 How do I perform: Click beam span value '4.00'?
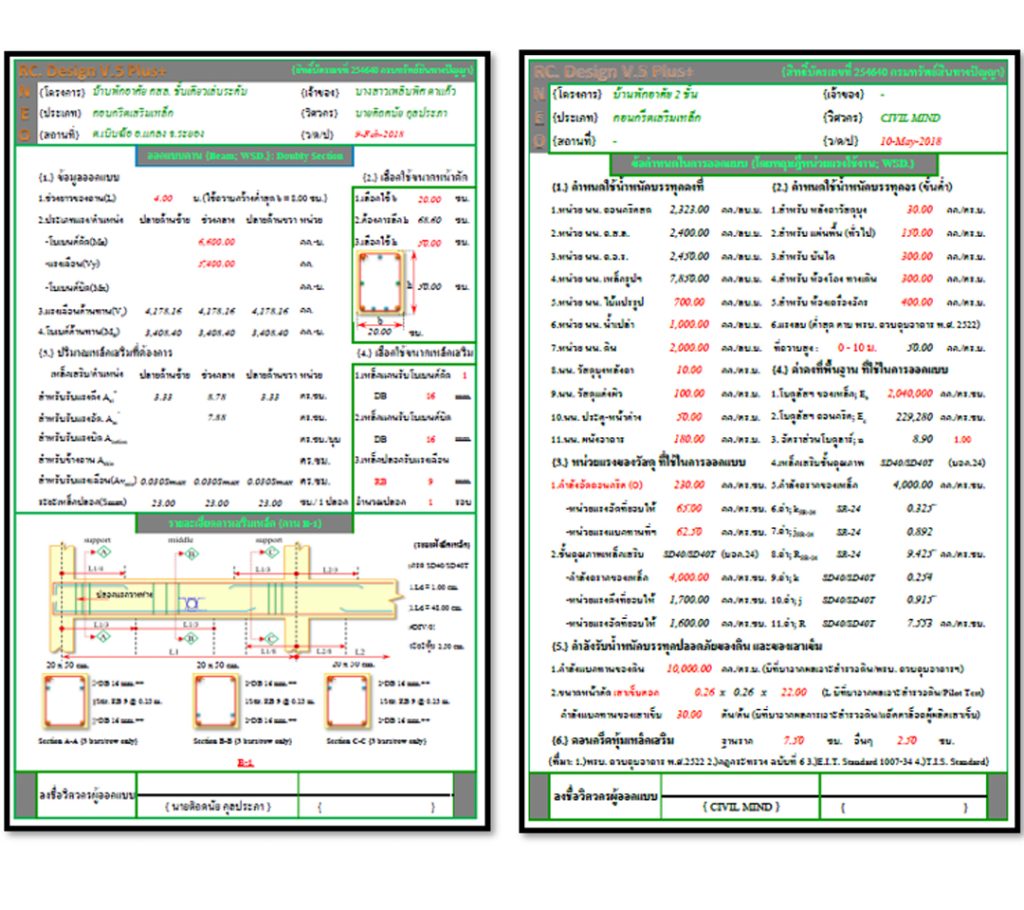163,198
